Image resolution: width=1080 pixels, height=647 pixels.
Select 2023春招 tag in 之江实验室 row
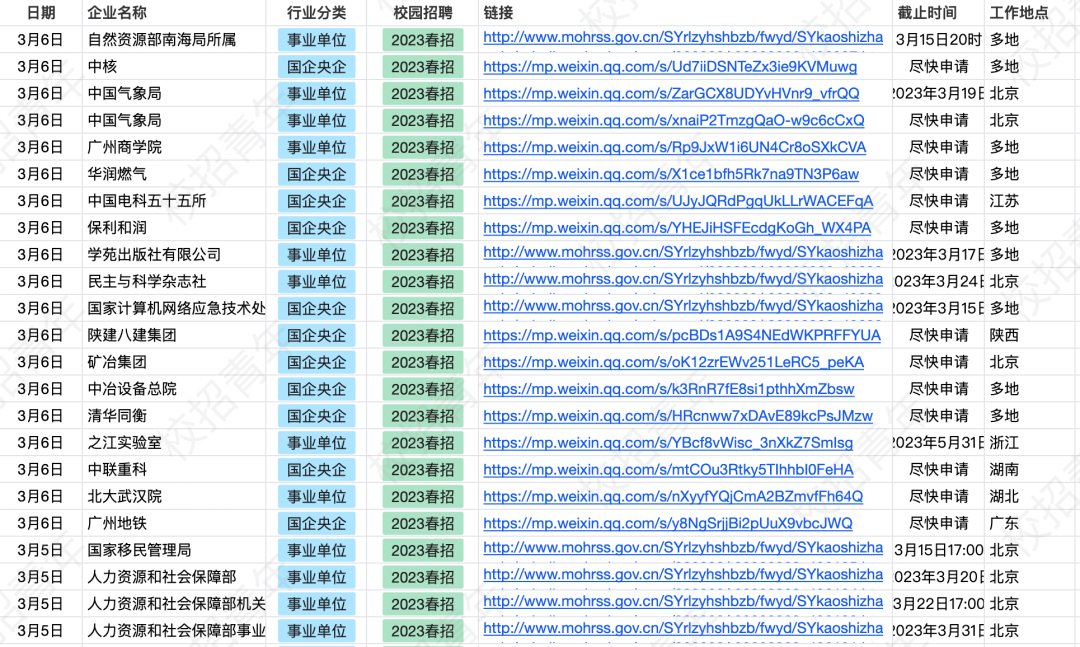[423, 443]
